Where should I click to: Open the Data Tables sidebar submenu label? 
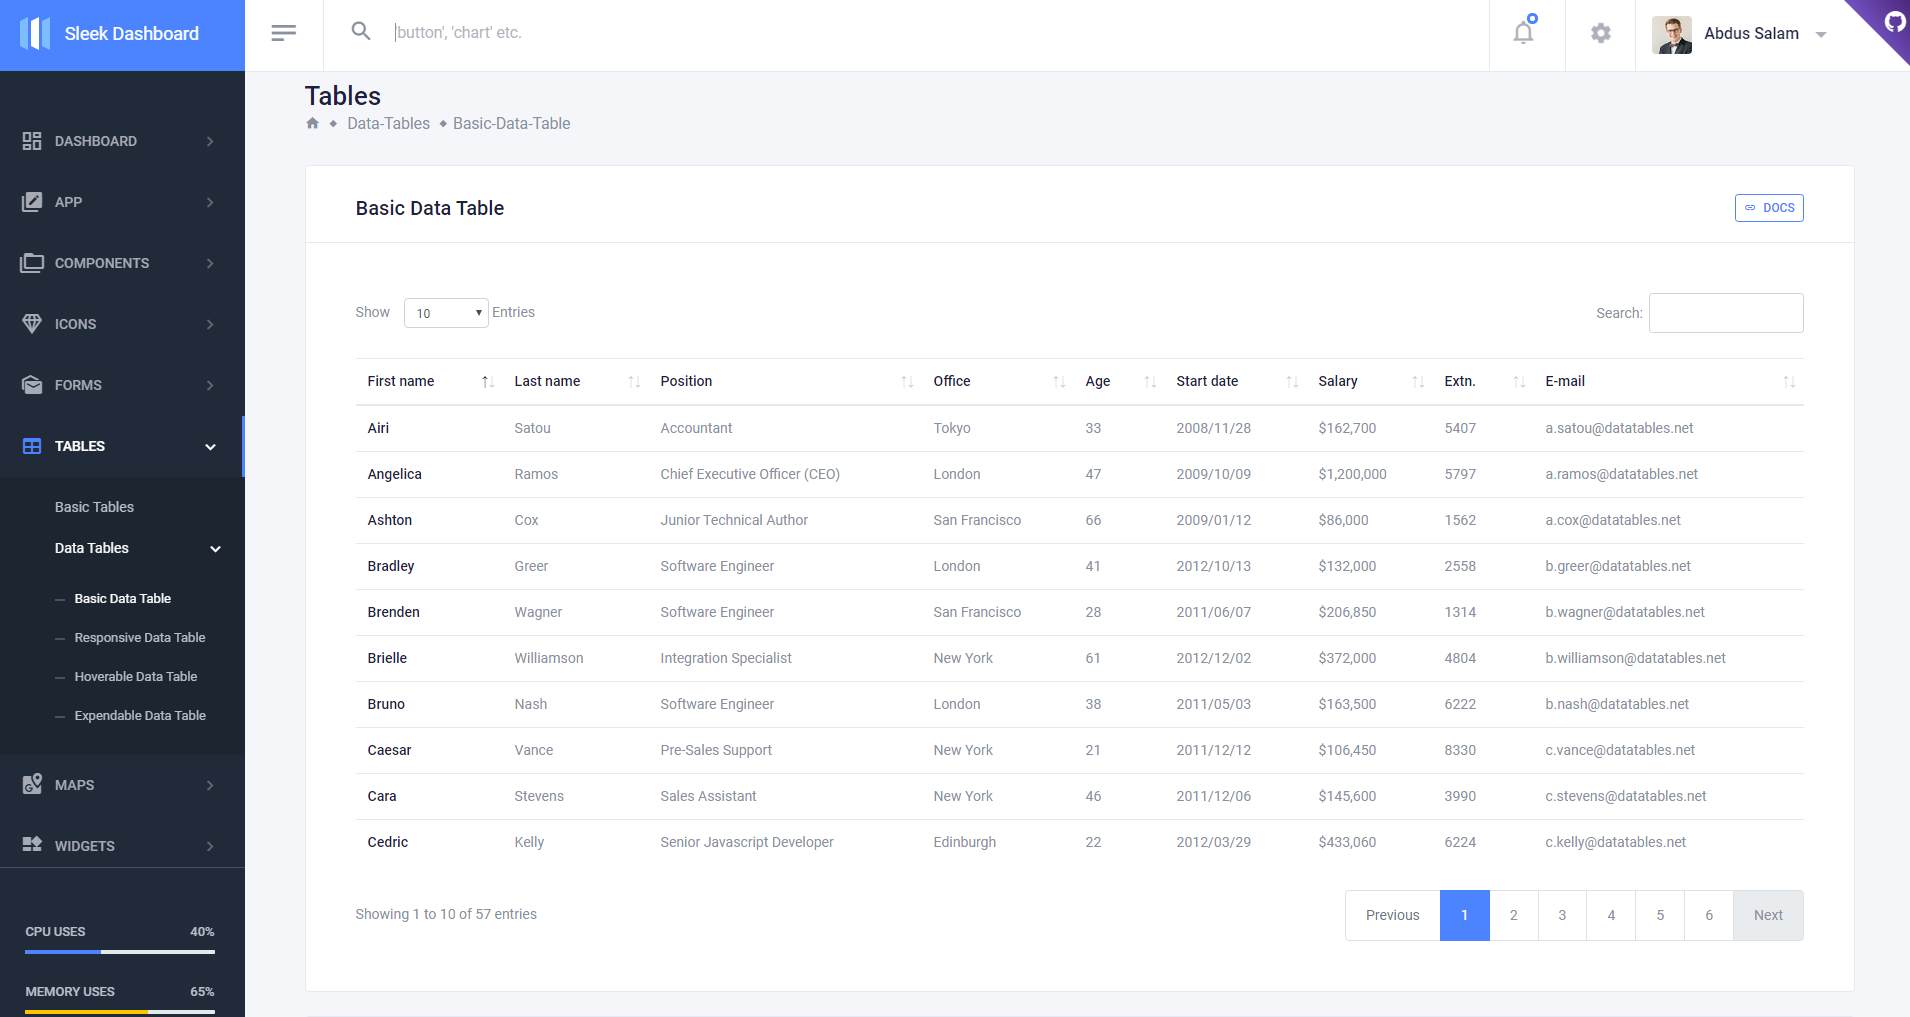pos(92,548)
